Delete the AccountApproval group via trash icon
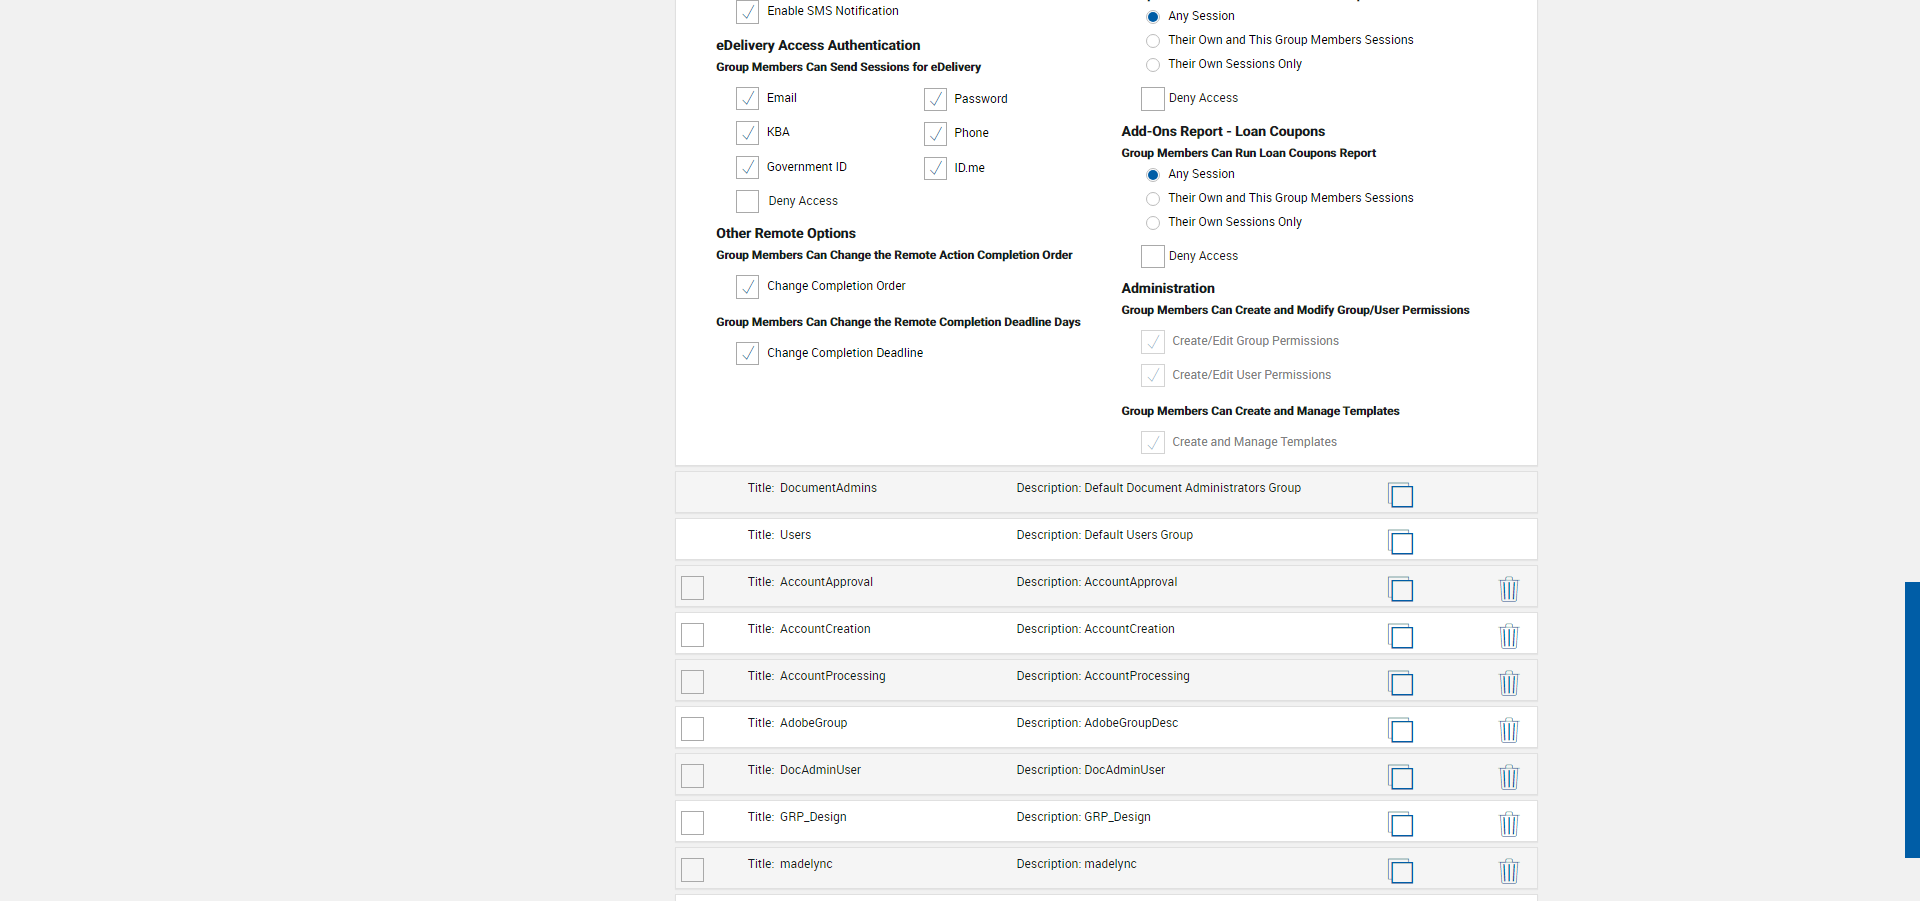 point(1509,589)
